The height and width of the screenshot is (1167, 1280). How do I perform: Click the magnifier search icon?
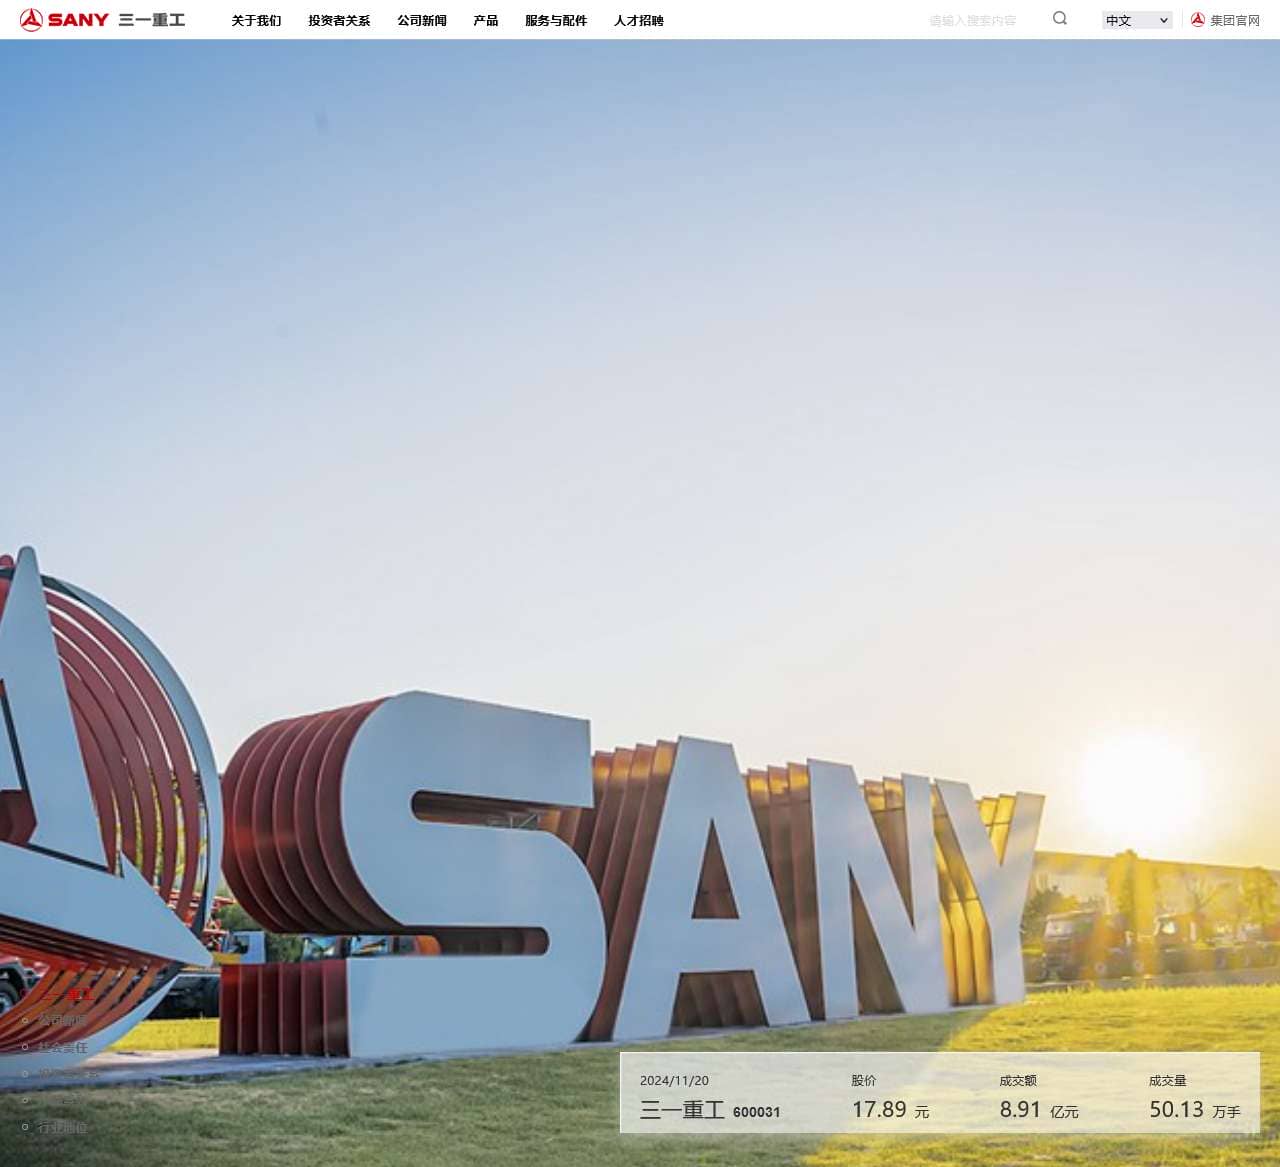pos(1060,19)
